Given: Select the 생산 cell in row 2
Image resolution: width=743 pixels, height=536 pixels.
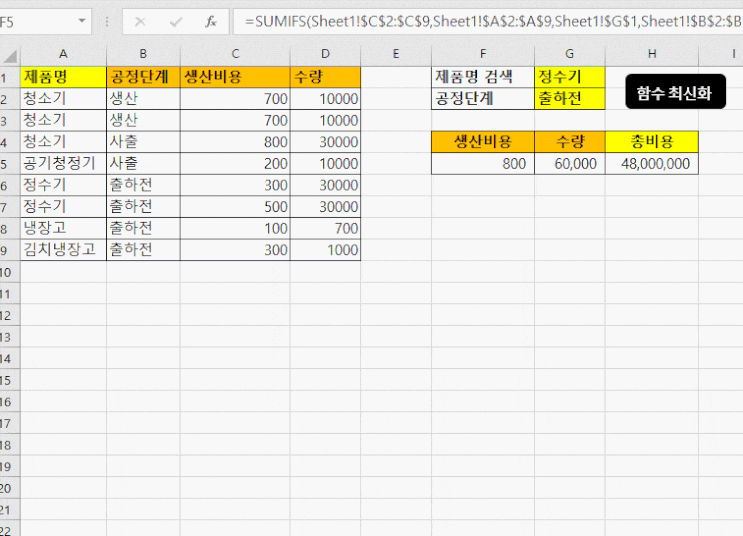Looking at the screenshot, I should (x=143, y=99).
